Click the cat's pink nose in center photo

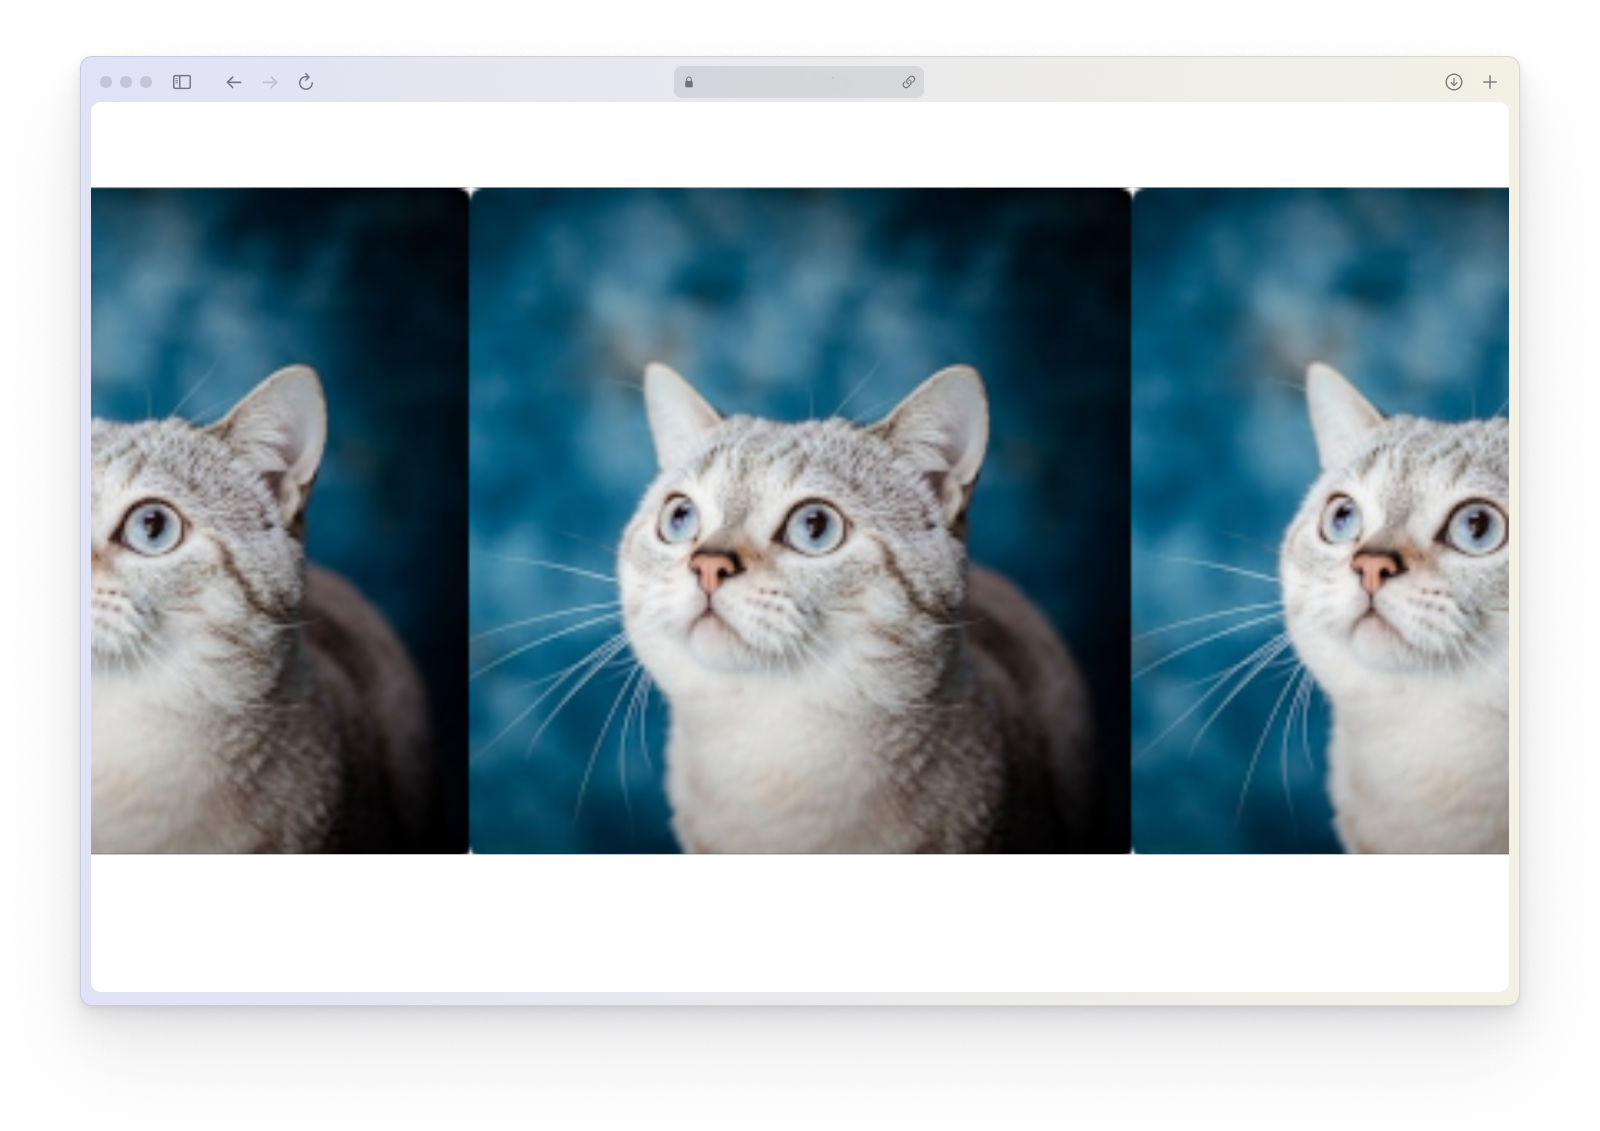click(x=712, y=572)
